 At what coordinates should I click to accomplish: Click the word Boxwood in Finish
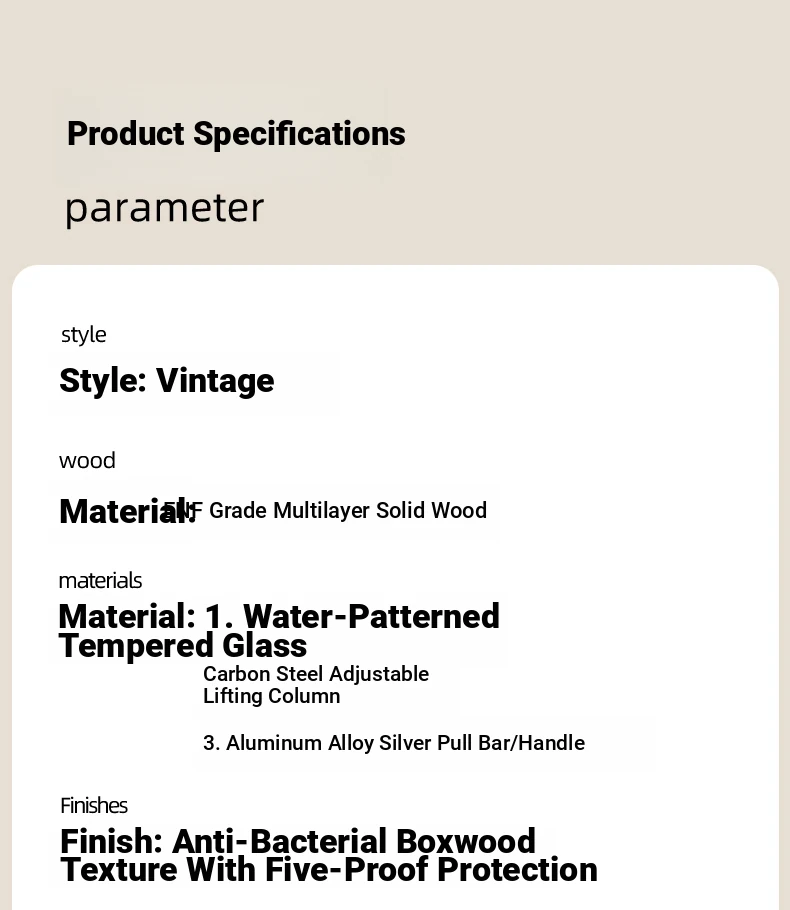click(x=466, y=842)
